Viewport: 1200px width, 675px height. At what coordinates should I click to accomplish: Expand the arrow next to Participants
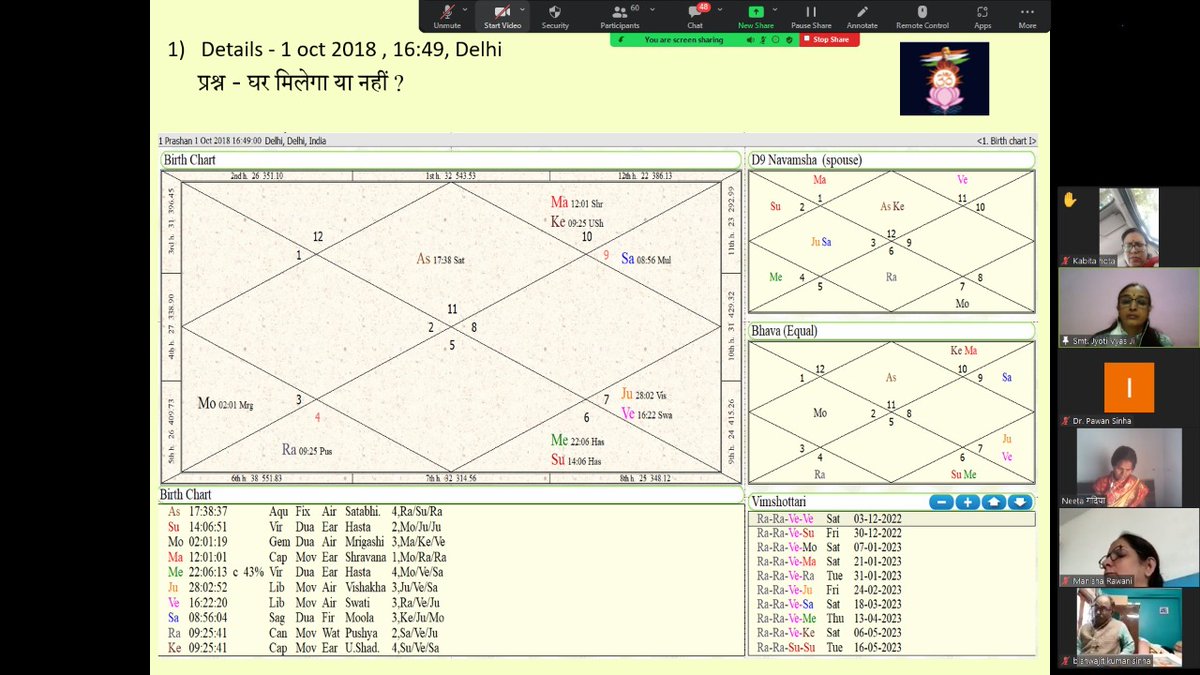coord(653,8)
